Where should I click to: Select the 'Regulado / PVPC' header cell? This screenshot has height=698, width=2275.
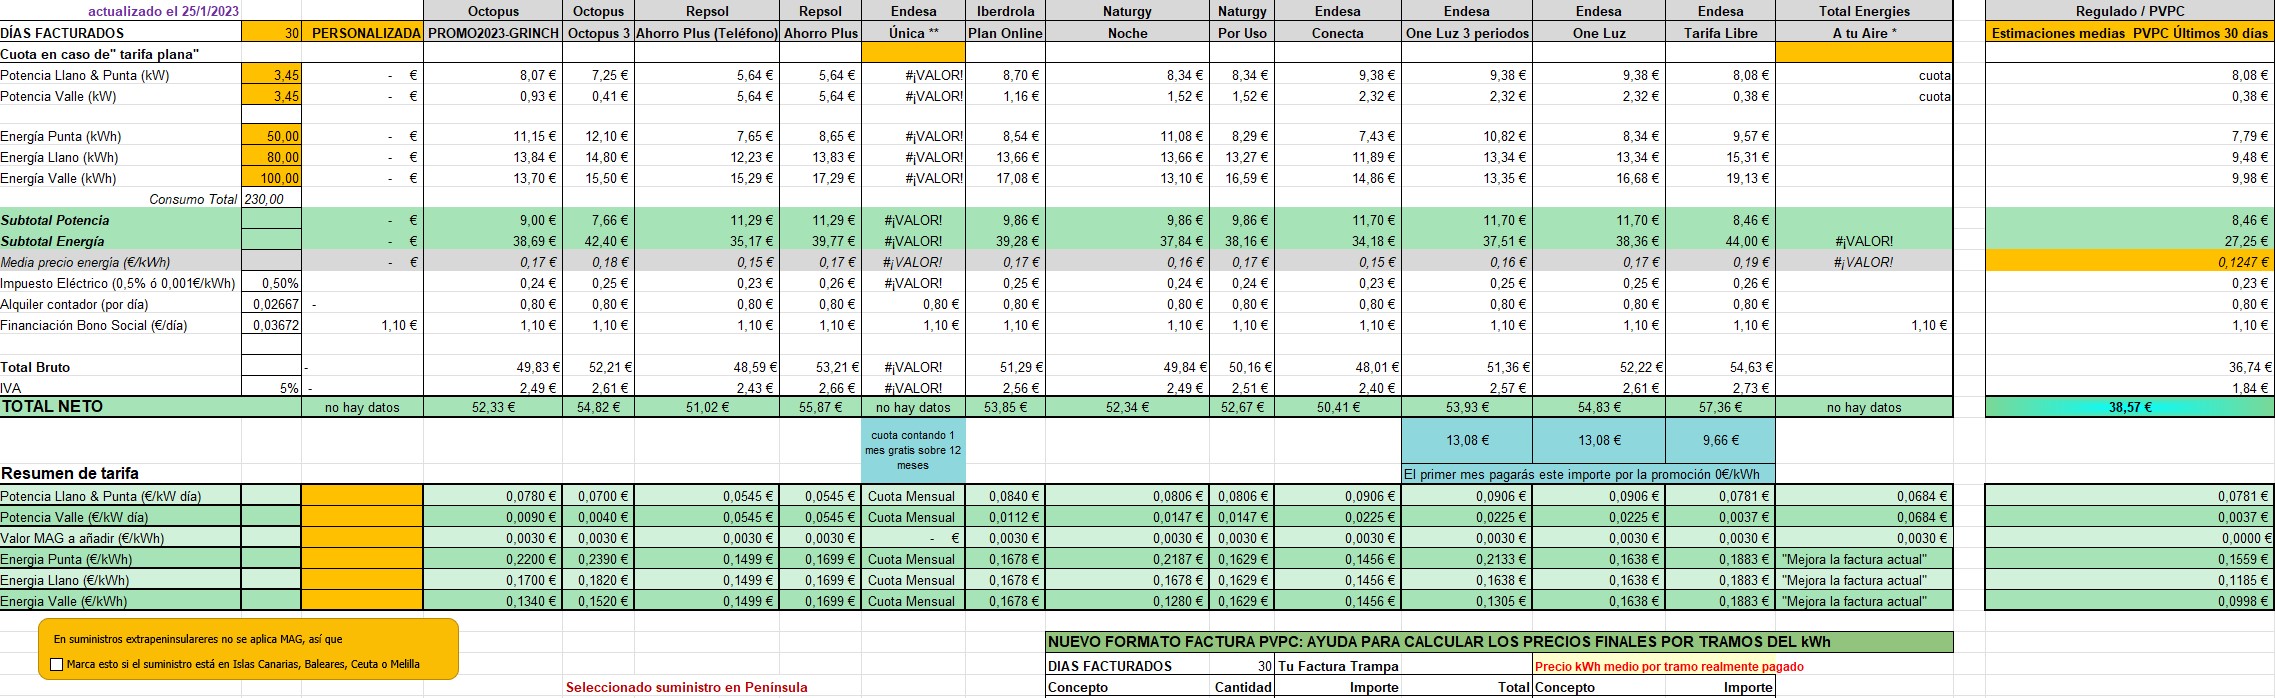coord(2130,11)
